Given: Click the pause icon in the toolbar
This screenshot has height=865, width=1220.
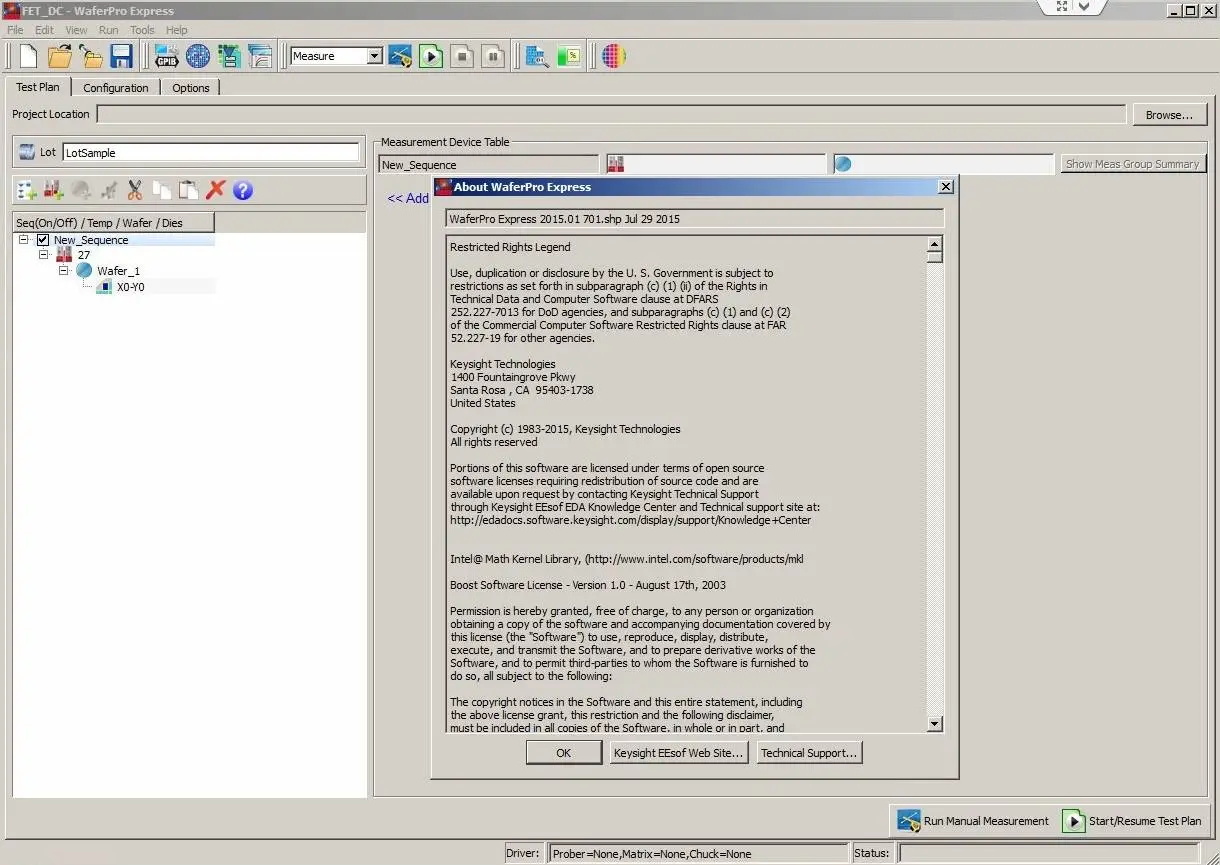Looking at the screenshot, I should [x=493, y=56].
